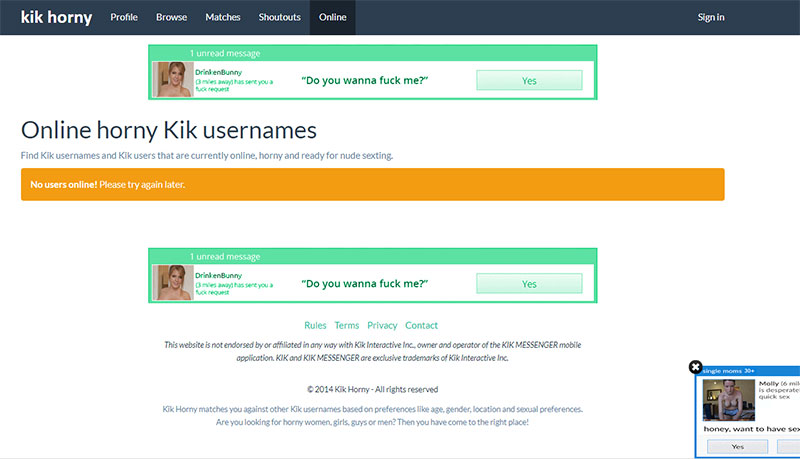Click the site logo in the navbar
Viewport: 800px width, 459px height.
tap(56, 17)
